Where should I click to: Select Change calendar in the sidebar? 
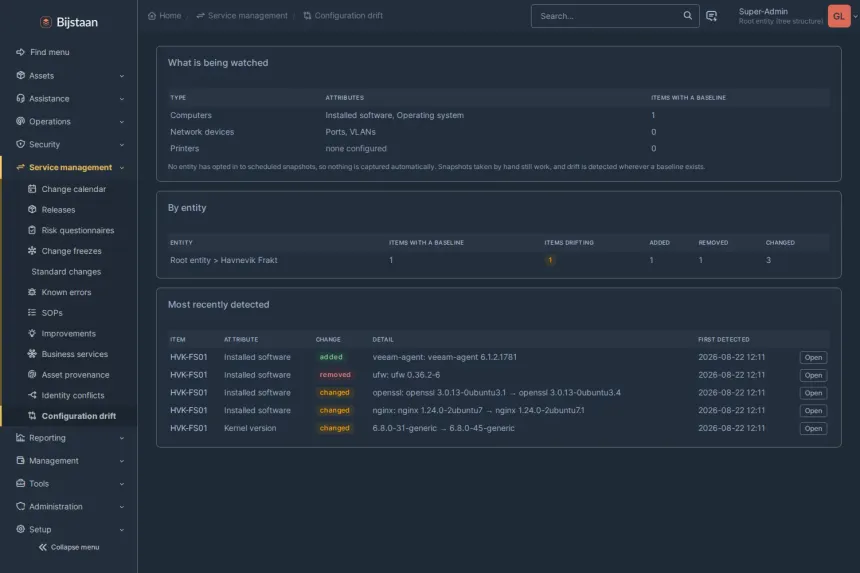point(73,189)
